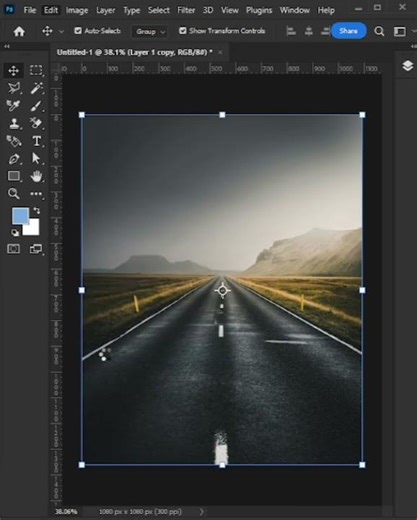Click the blue foreground color swatch
The width and height of the screenshot is (417, 520).
[19, 215]
